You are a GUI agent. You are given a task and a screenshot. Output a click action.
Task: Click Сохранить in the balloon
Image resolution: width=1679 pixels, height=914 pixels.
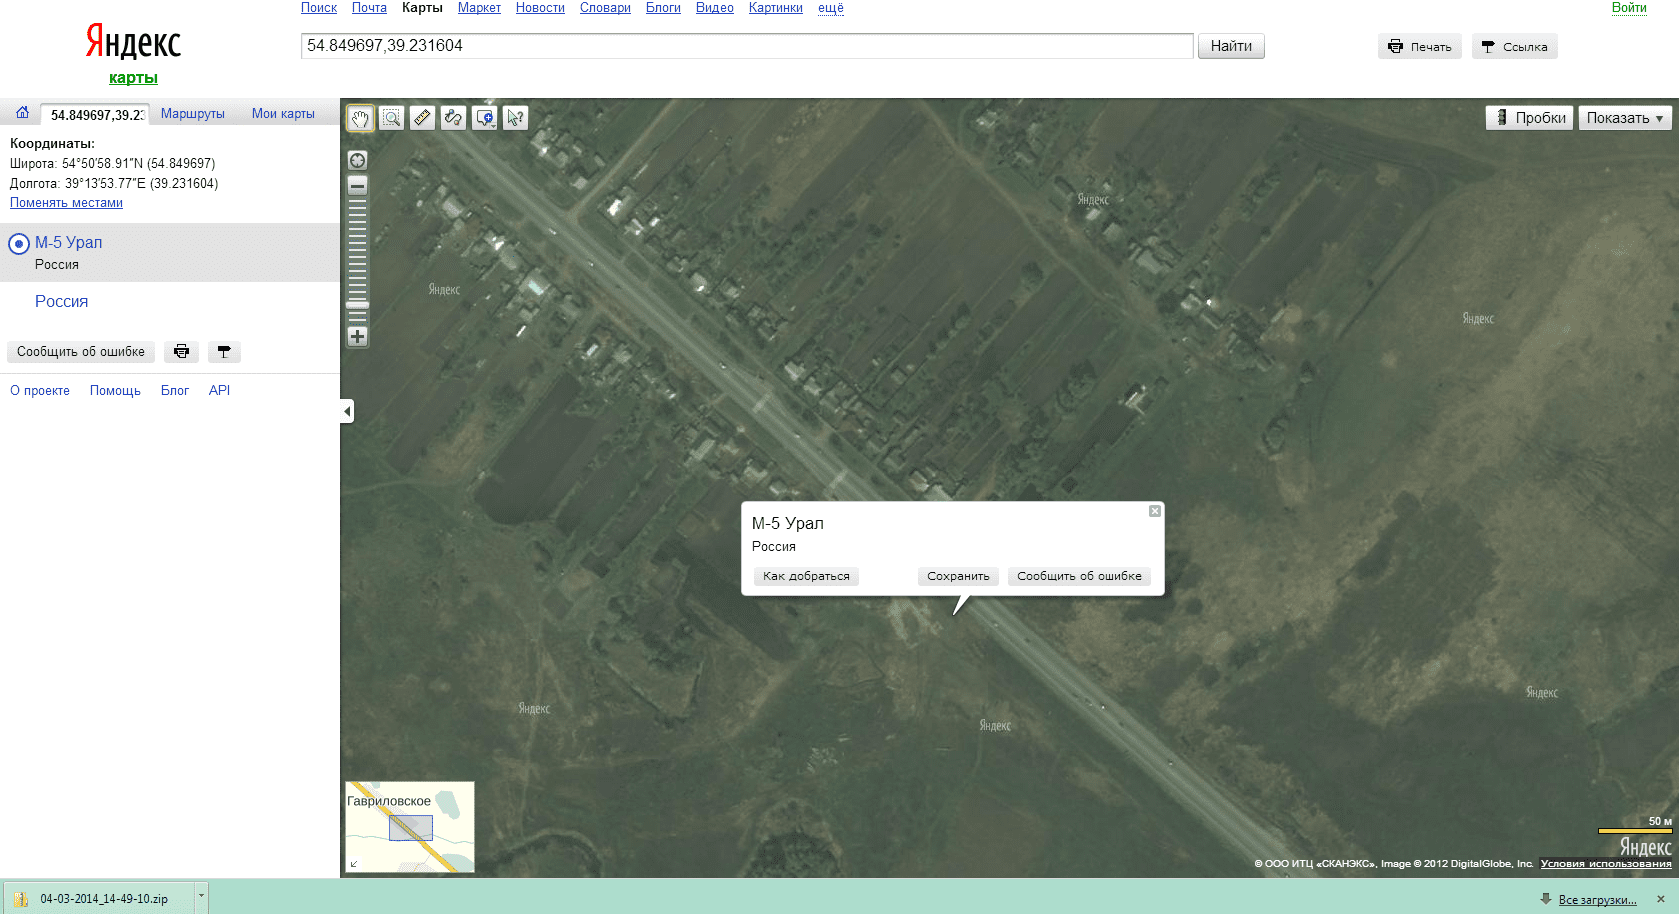pos(958,576)
